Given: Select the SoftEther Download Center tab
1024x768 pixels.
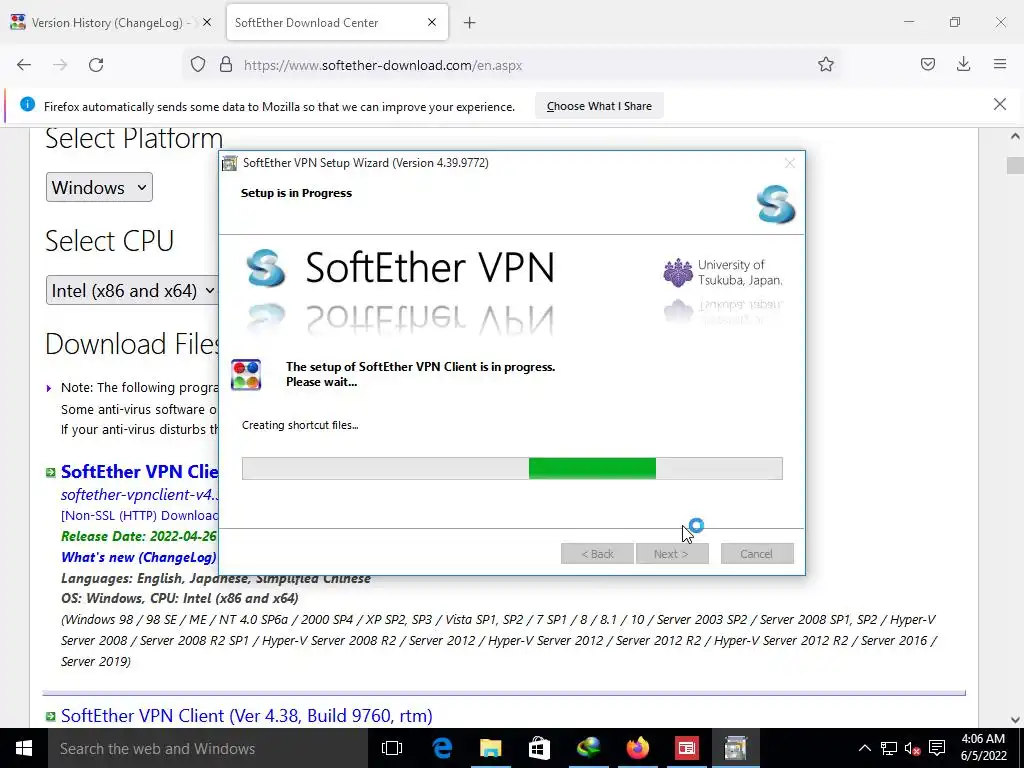Looking at the screenshot, I should pyautogui.click(x=337, y=23).
